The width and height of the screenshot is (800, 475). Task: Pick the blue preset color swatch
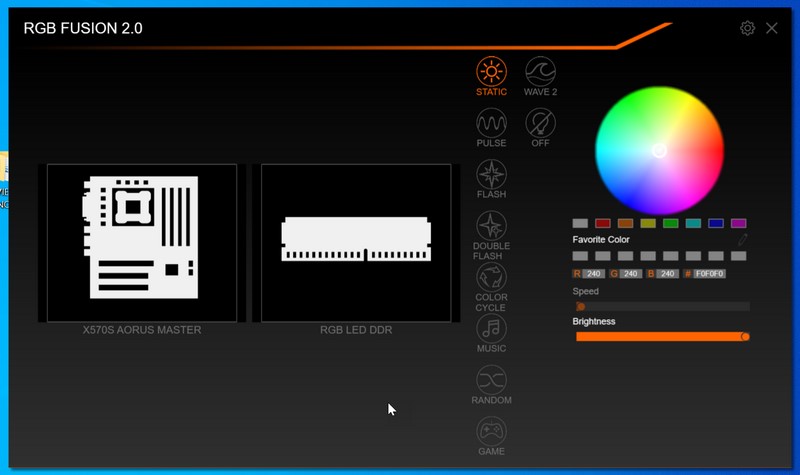(716, 223)
